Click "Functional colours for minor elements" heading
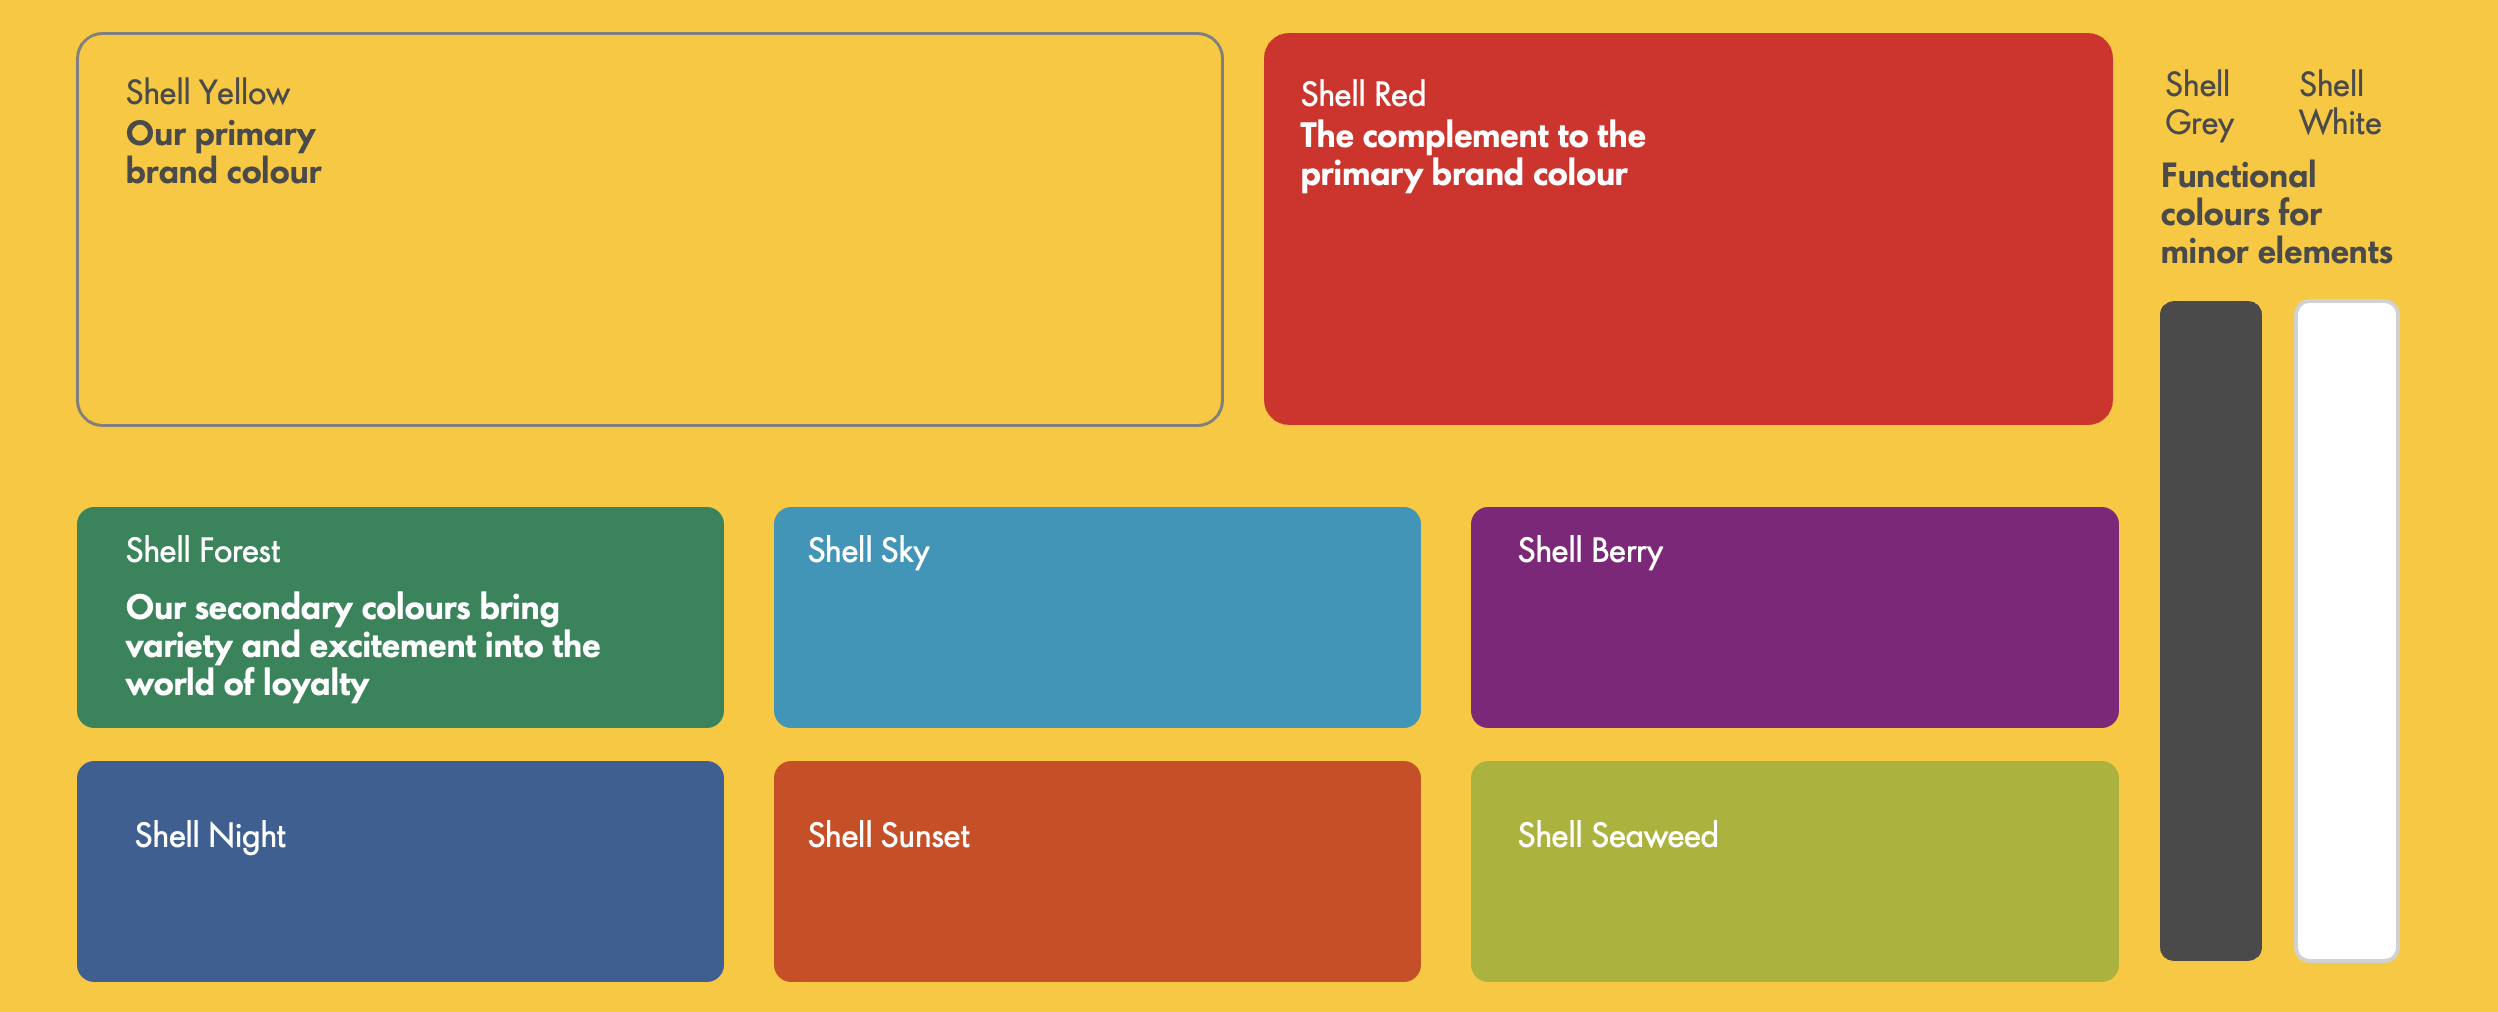This screenshot has width=2498, height=1012. click(x=2275, y=214)
